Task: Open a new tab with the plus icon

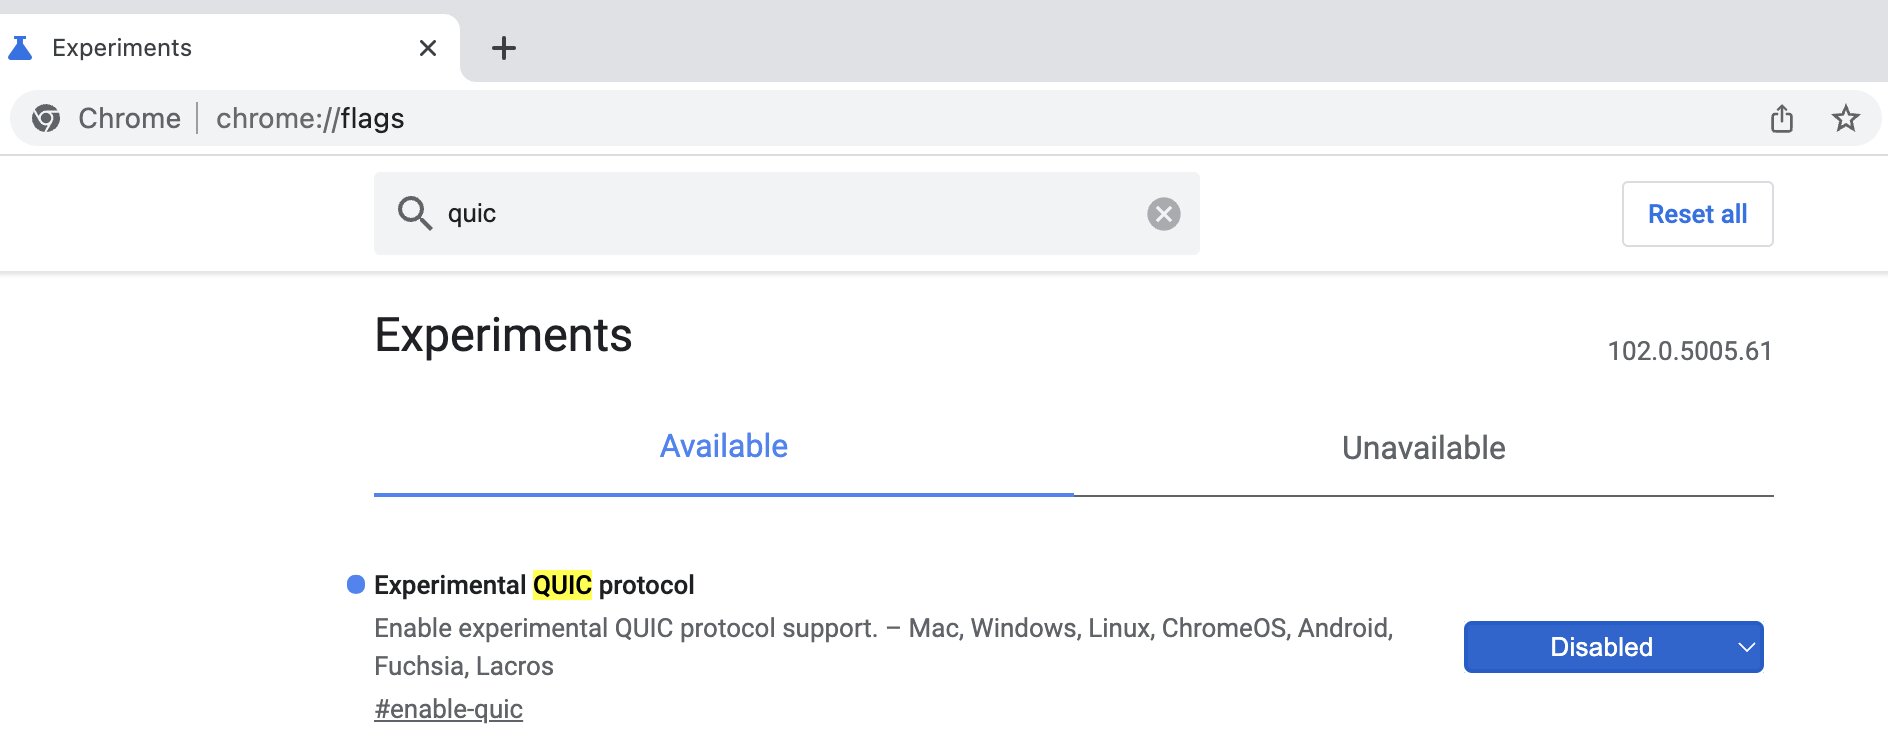Action: (x=504, y=48)
